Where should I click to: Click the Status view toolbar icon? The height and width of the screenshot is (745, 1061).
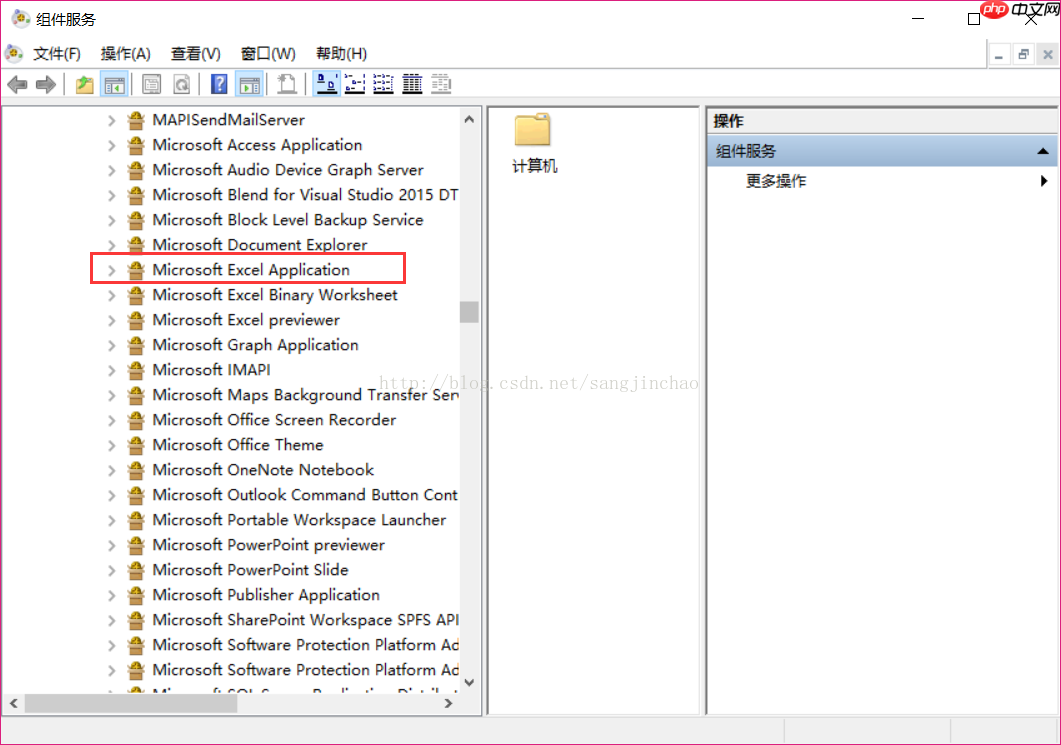tap(441, 85)
